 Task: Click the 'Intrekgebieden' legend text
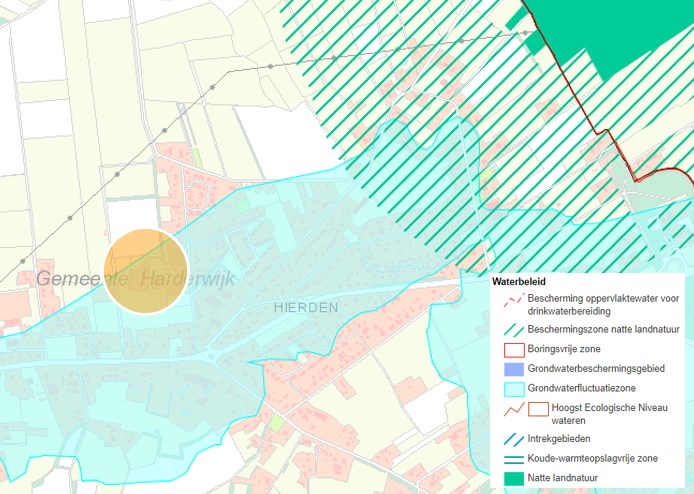[x=559, y=439]
